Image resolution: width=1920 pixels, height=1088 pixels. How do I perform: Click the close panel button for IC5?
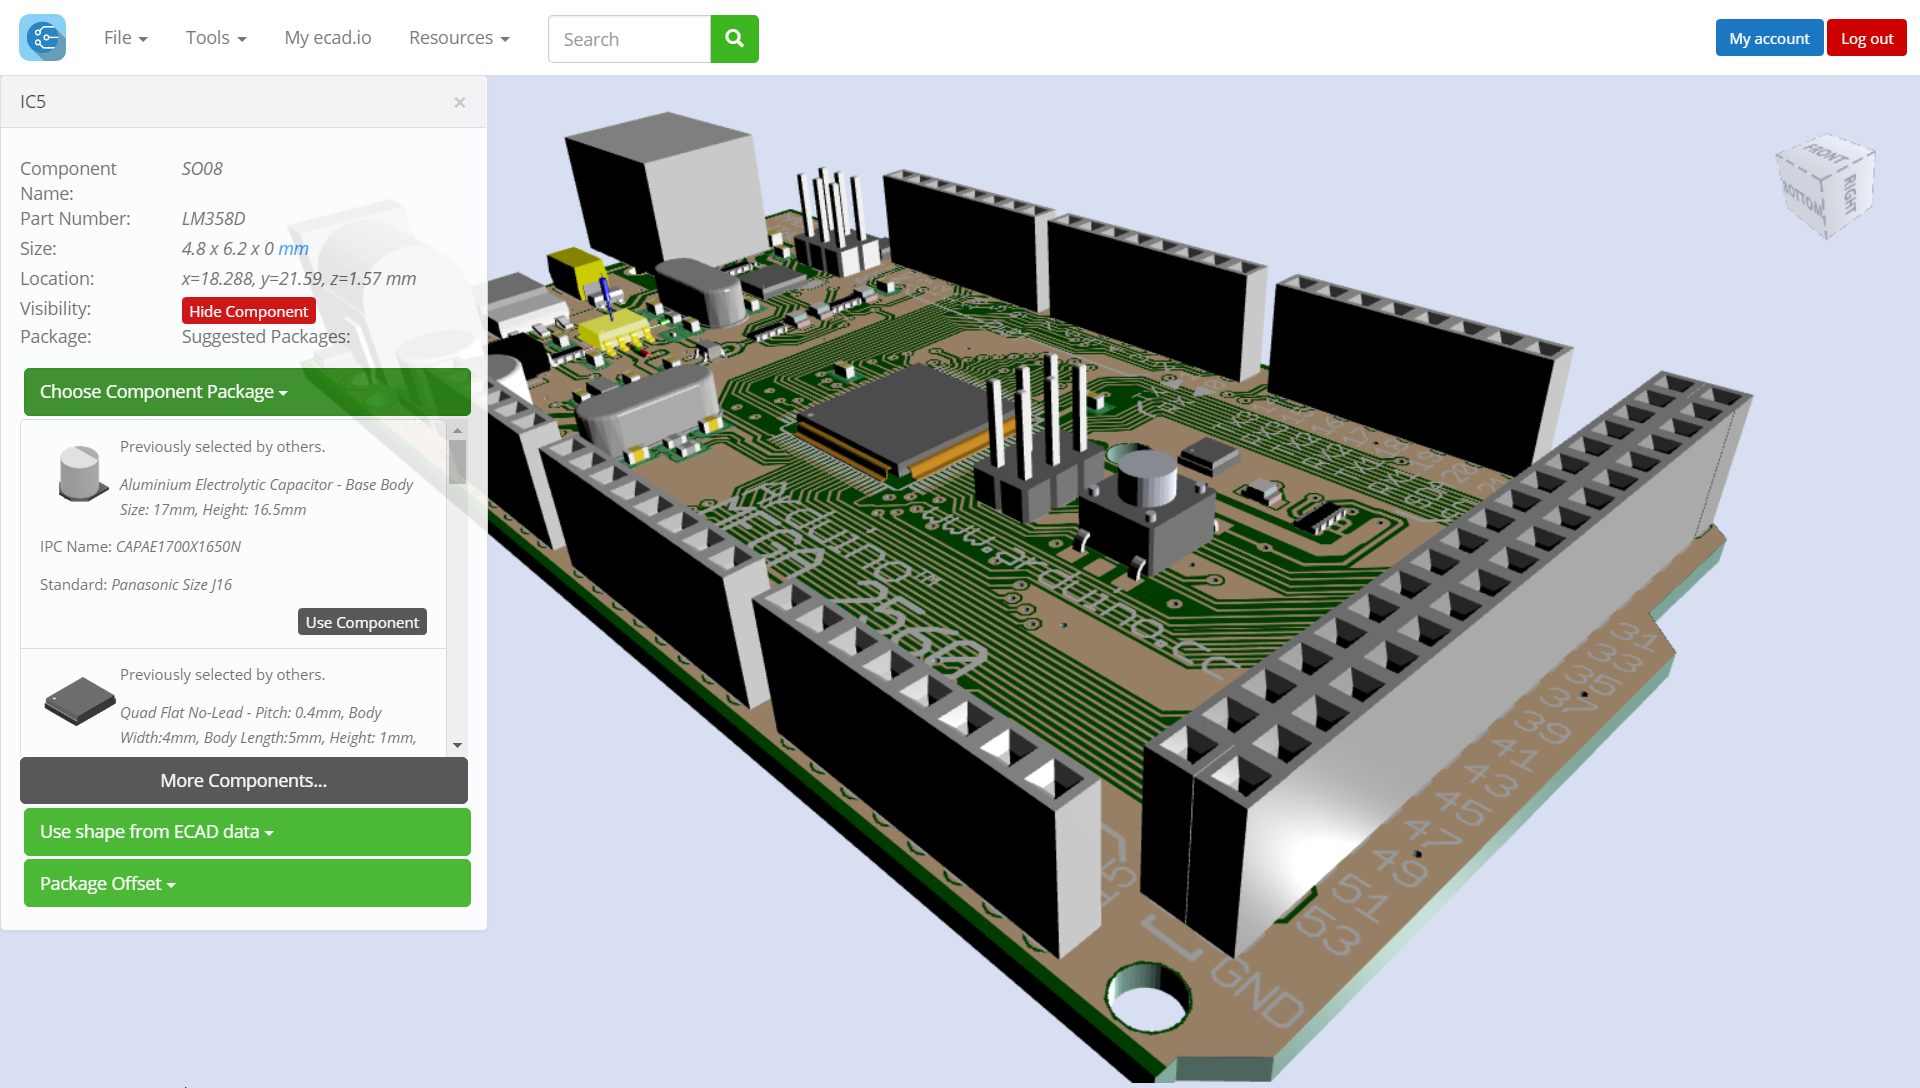coord(459,103)
